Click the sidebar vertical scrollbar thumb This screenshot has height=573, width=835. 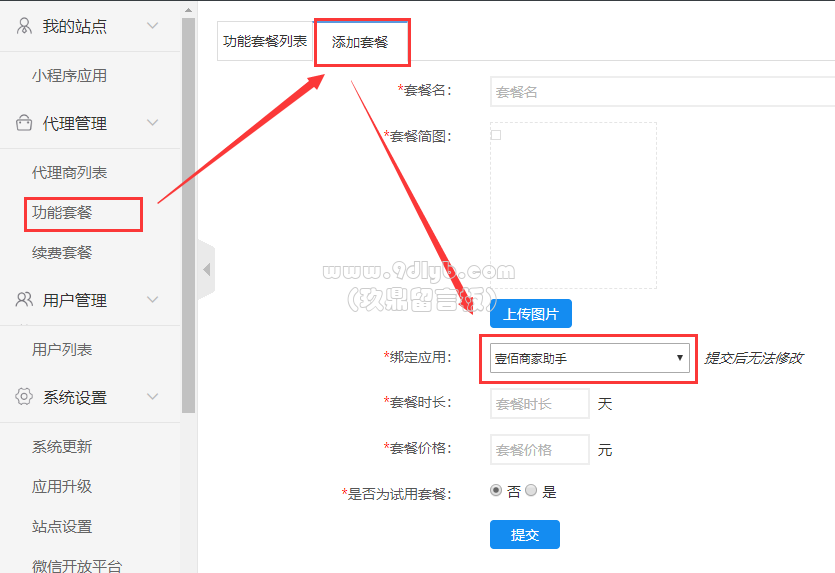point(189,215)
